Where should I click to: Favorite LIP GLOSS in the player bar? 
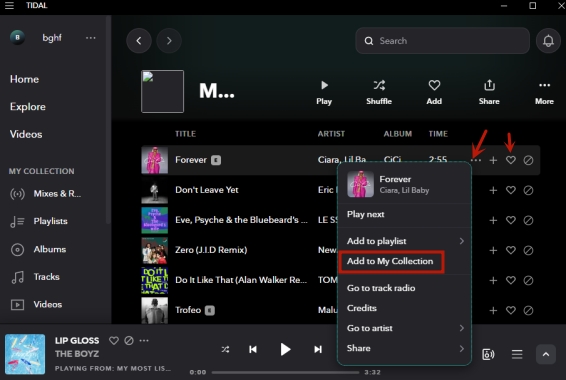pyautogui.click(x=114, y=340)
